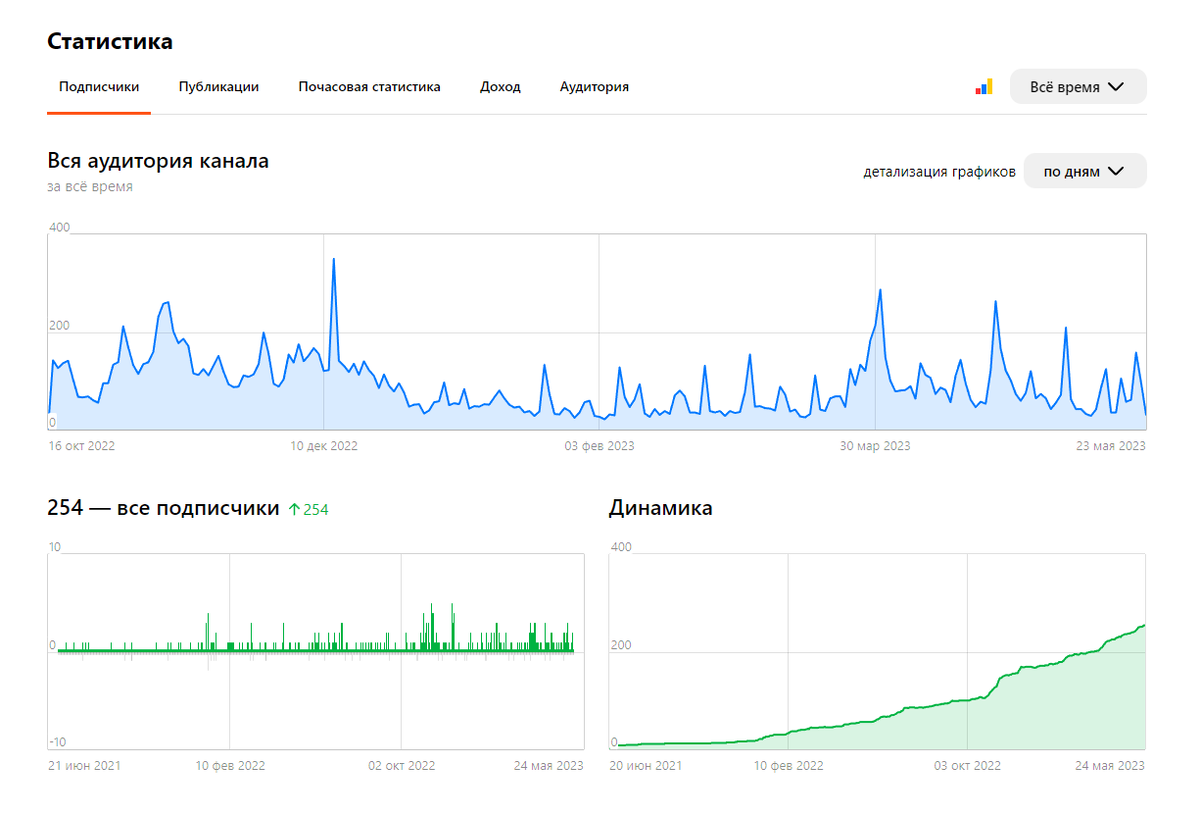Select the Доход tab

coord(500,87)
